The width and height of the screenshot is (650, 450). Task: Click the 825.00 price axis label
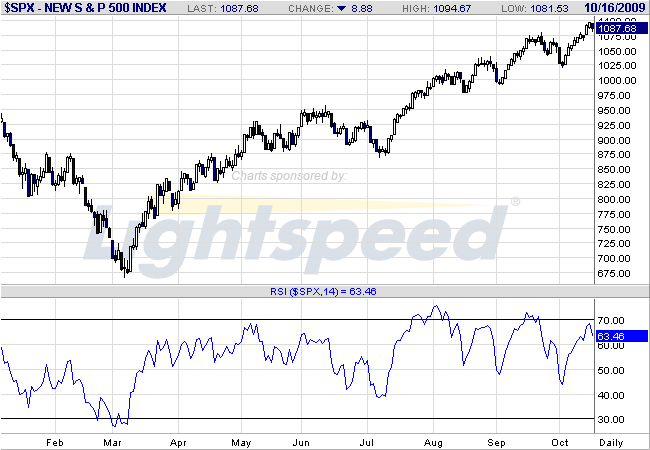point(614,184)
